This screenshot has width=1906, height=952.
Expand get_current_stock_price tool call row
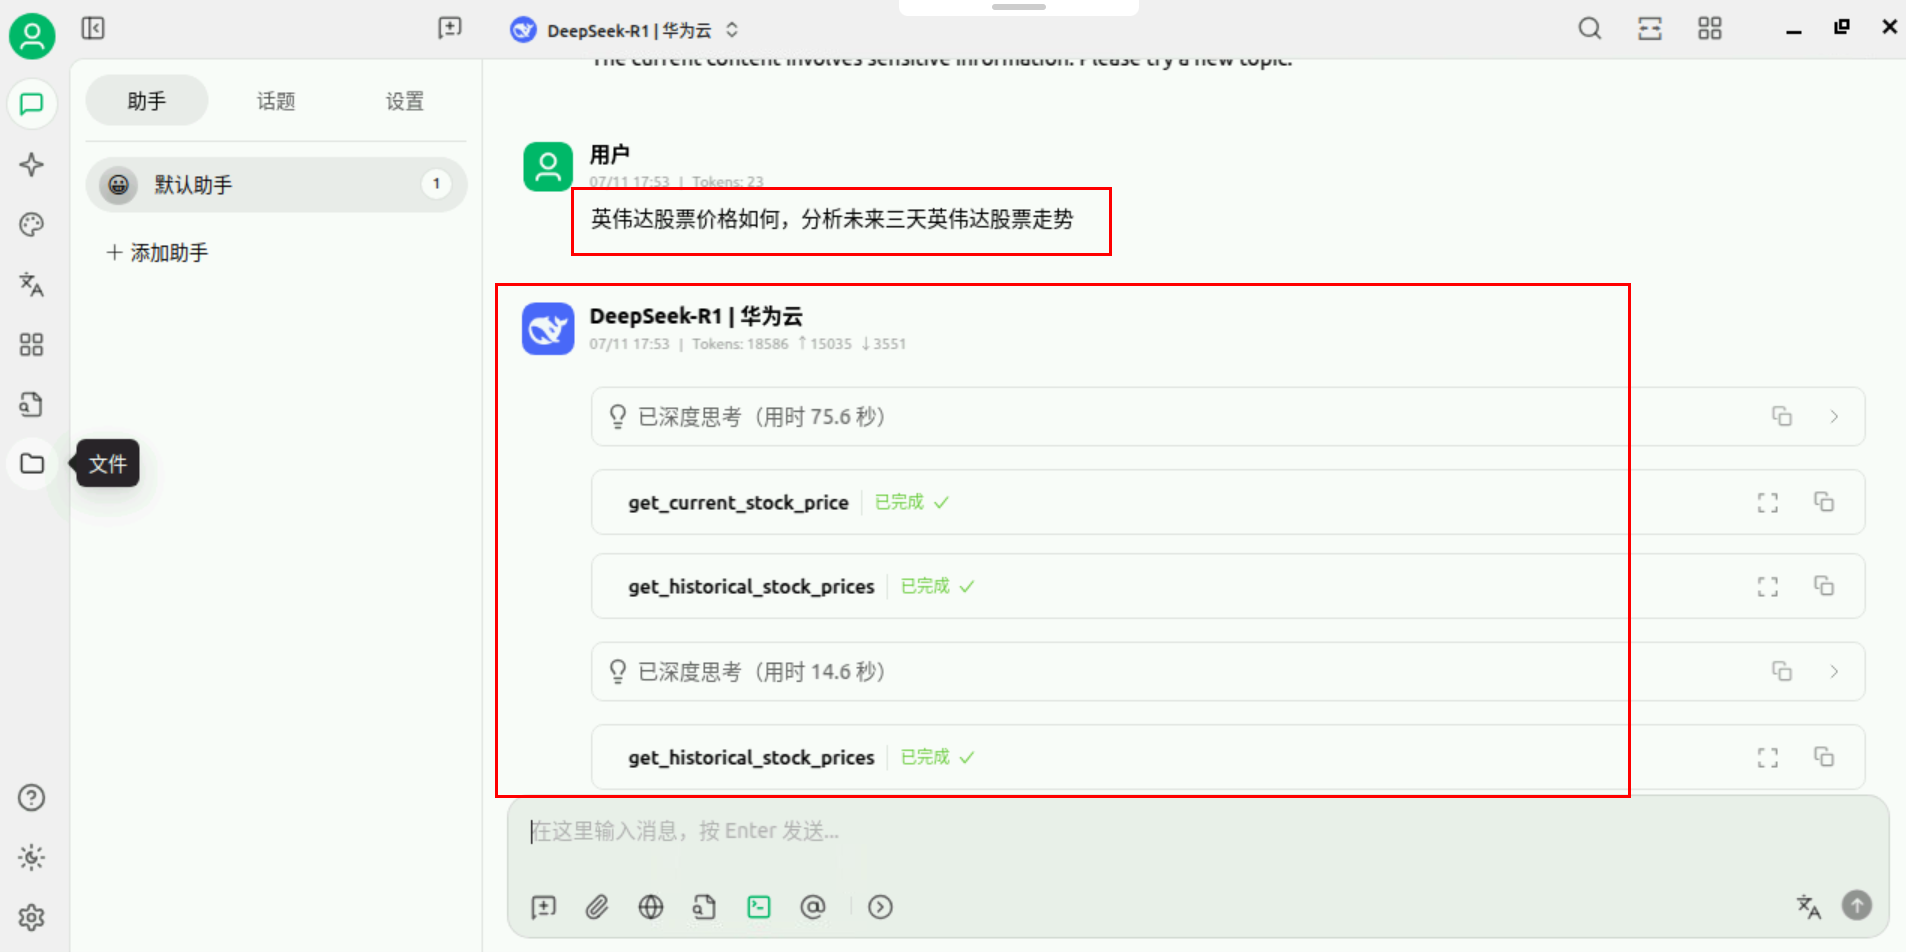coord(1228,502)
